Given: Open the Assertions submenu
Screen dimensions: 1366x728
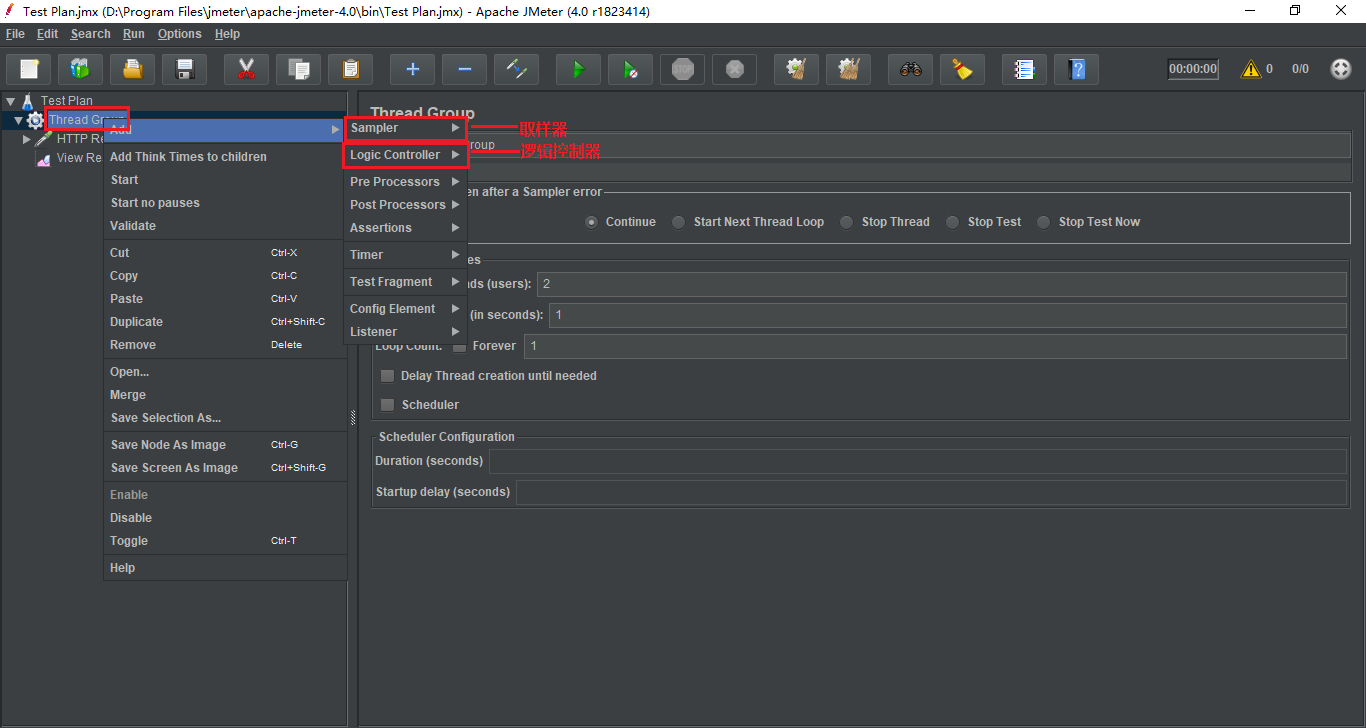Looking at the screenshot, I should (405, 228).
